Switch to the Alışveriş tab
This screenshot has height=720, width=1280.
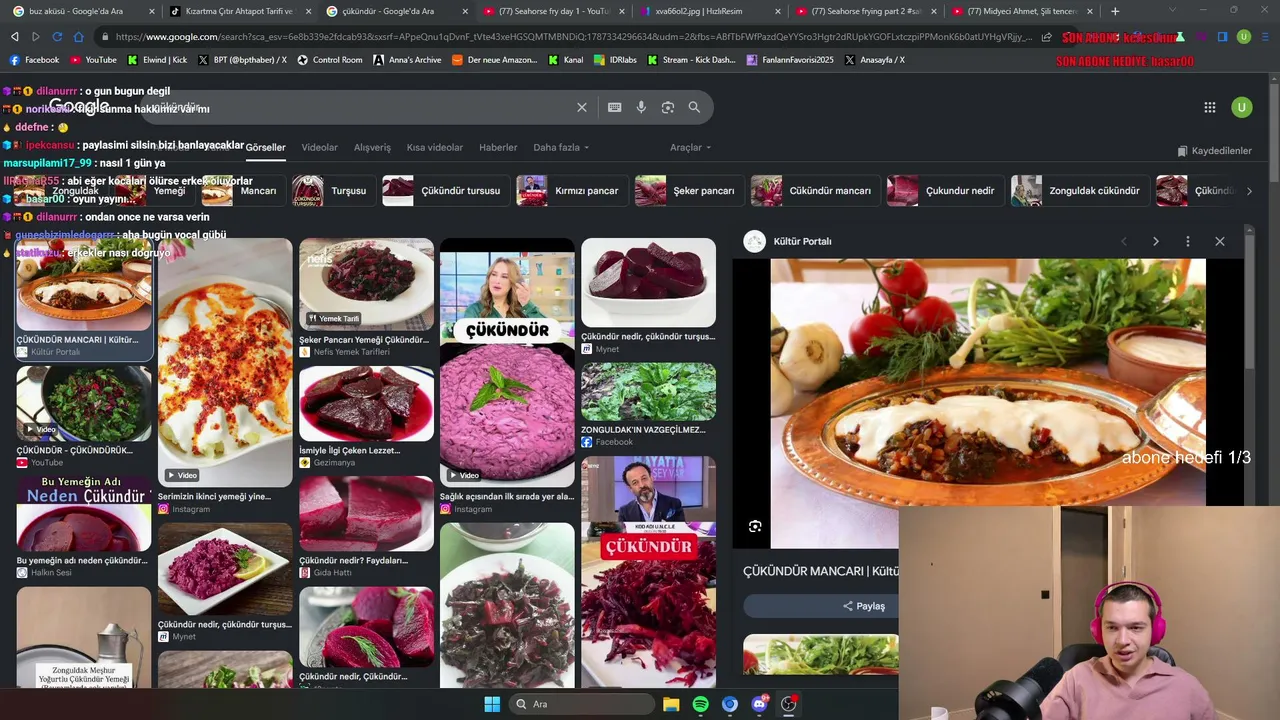[372, 148]
